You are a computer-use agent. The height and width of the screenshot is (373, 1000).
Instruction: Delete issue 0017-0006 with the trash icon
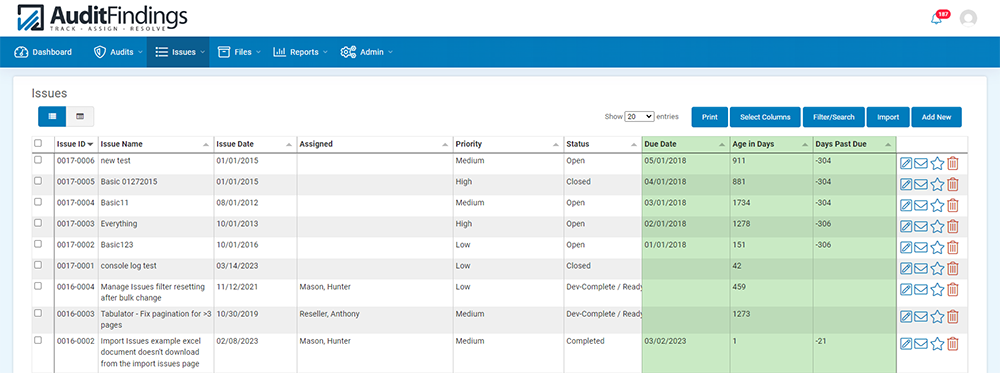[953, 164]
